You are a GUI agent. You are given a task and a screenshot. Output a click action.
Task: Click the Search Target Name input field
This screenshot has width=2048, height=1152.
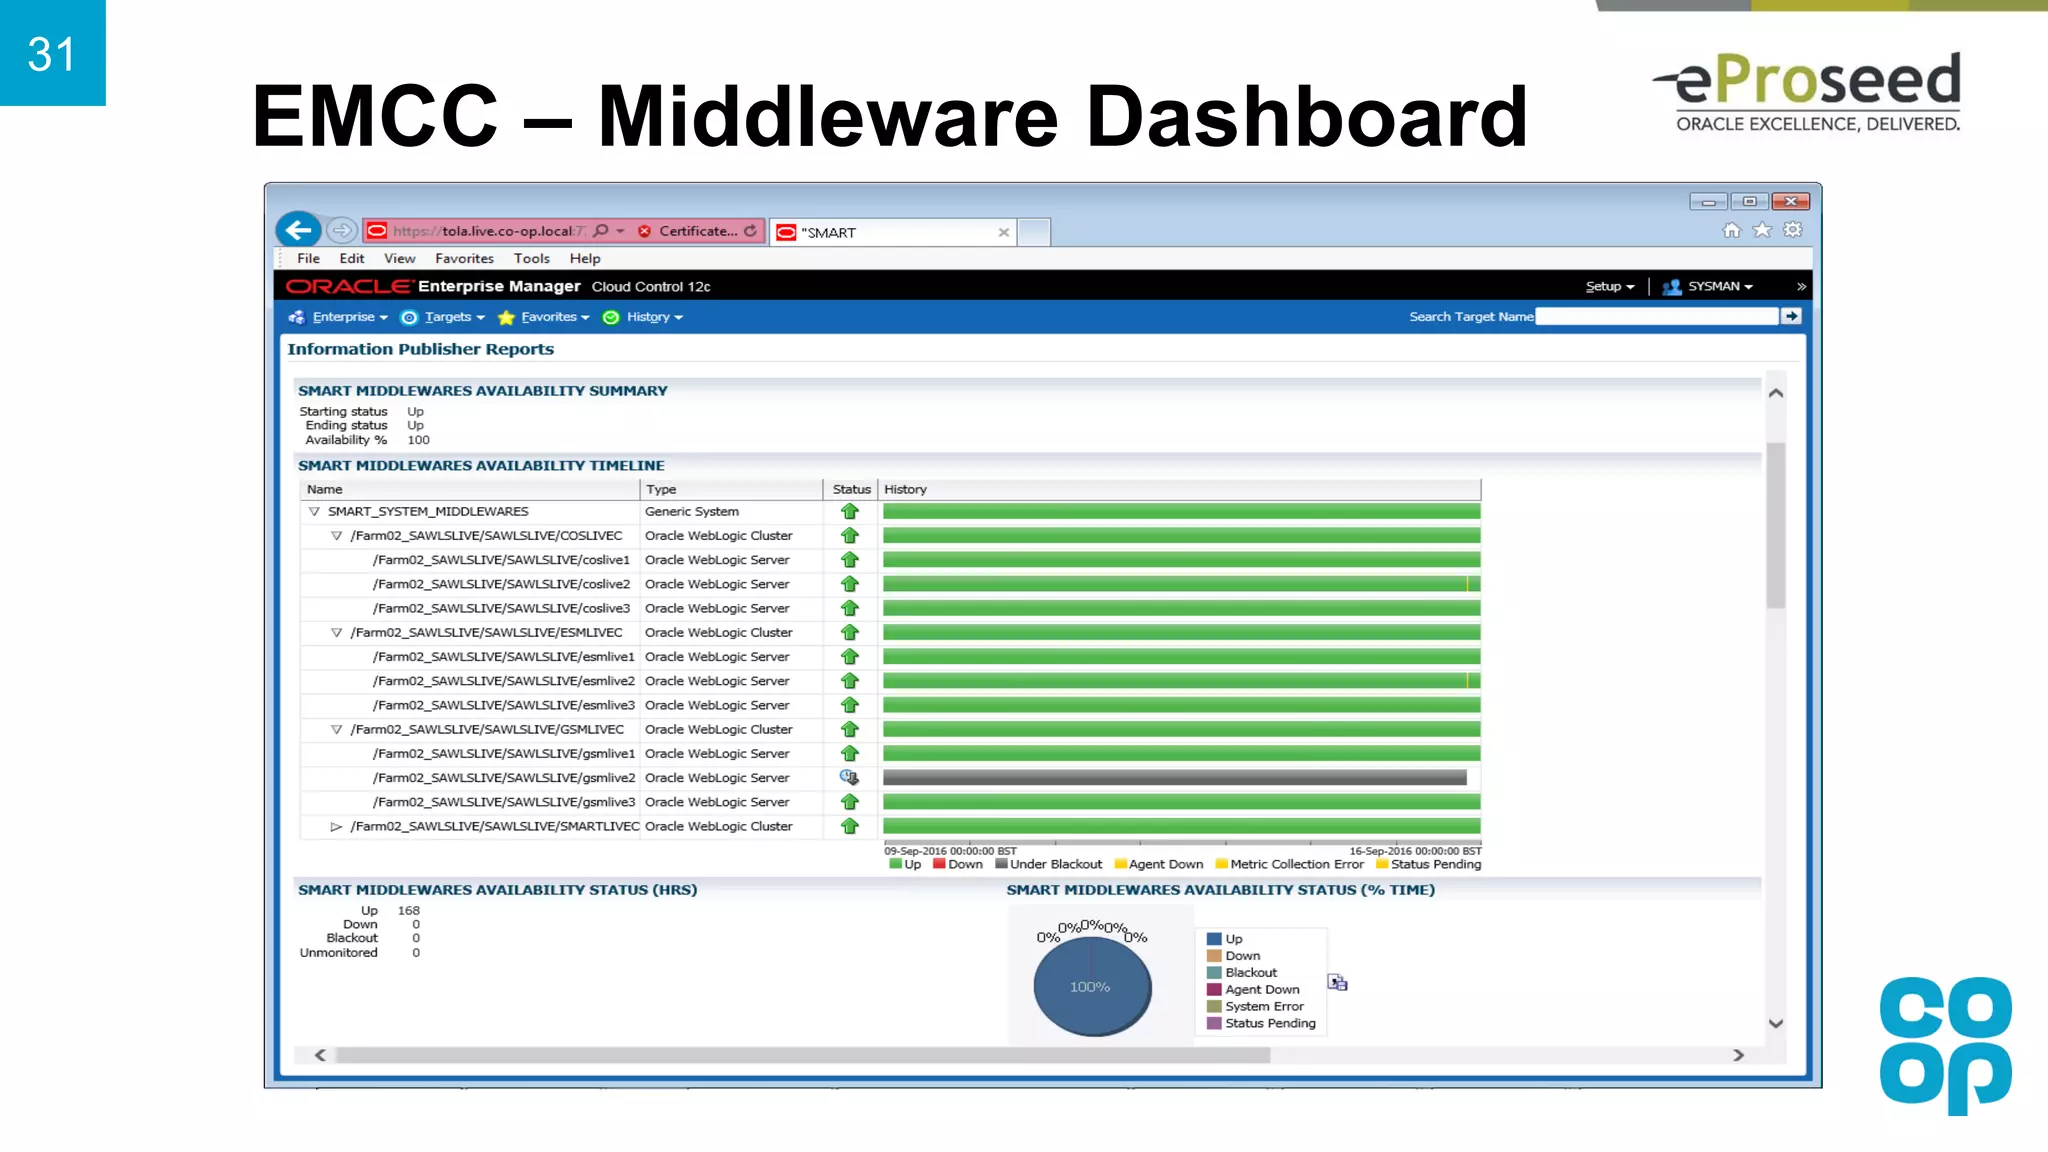(x=1657, y=316)
